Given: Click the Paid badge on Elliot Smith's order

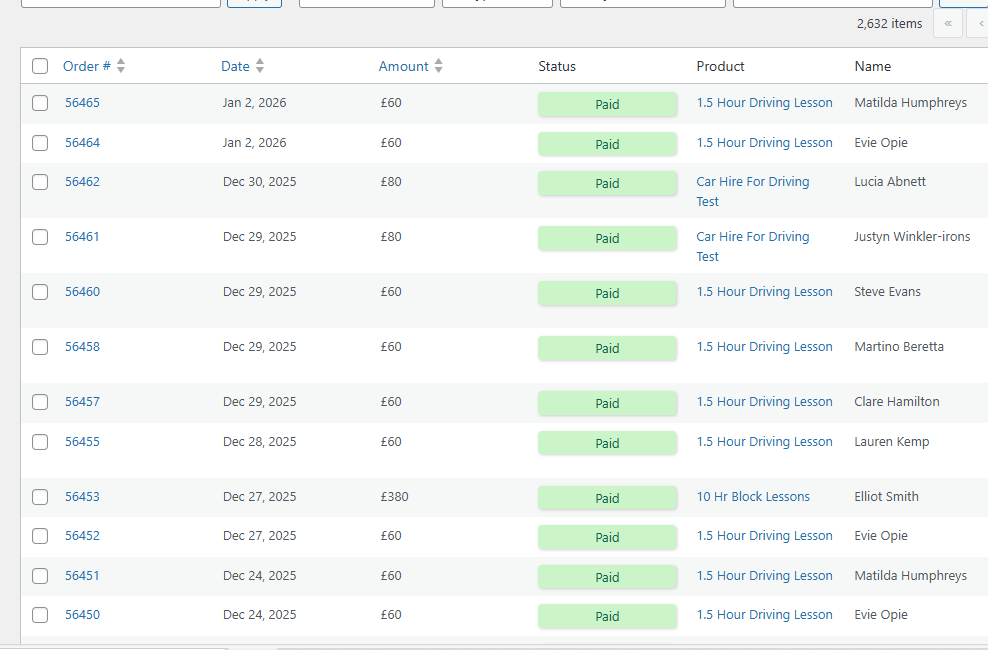Looking at the screenshot, I should [x=607, y=498].
